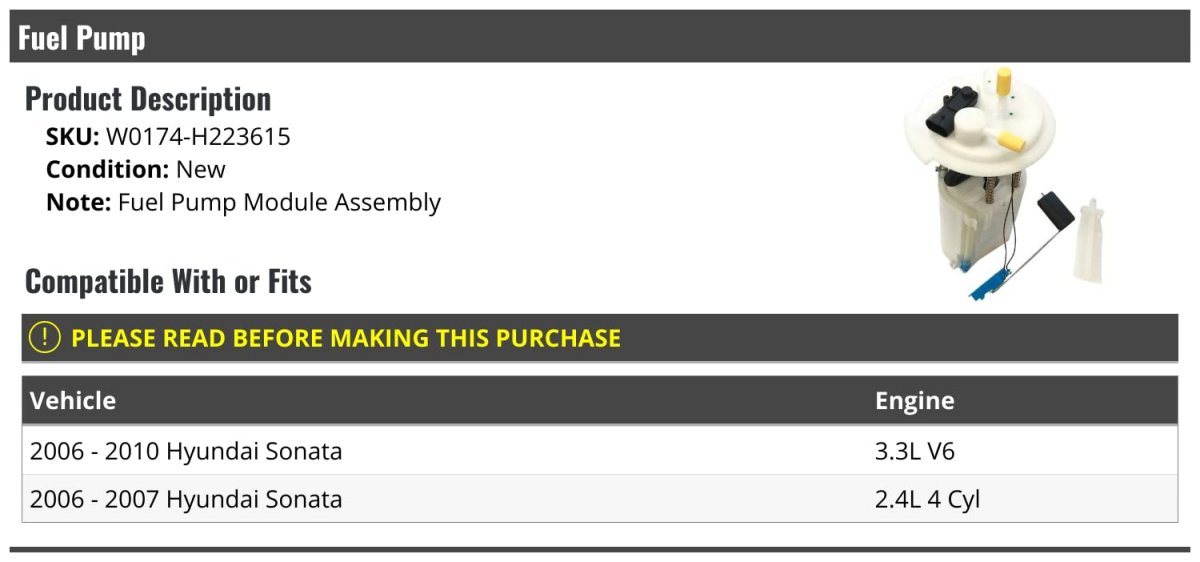The image size is (1200, 562).
Task: Click the yellow exclamation warning icon
Action: tap(45, 338)
